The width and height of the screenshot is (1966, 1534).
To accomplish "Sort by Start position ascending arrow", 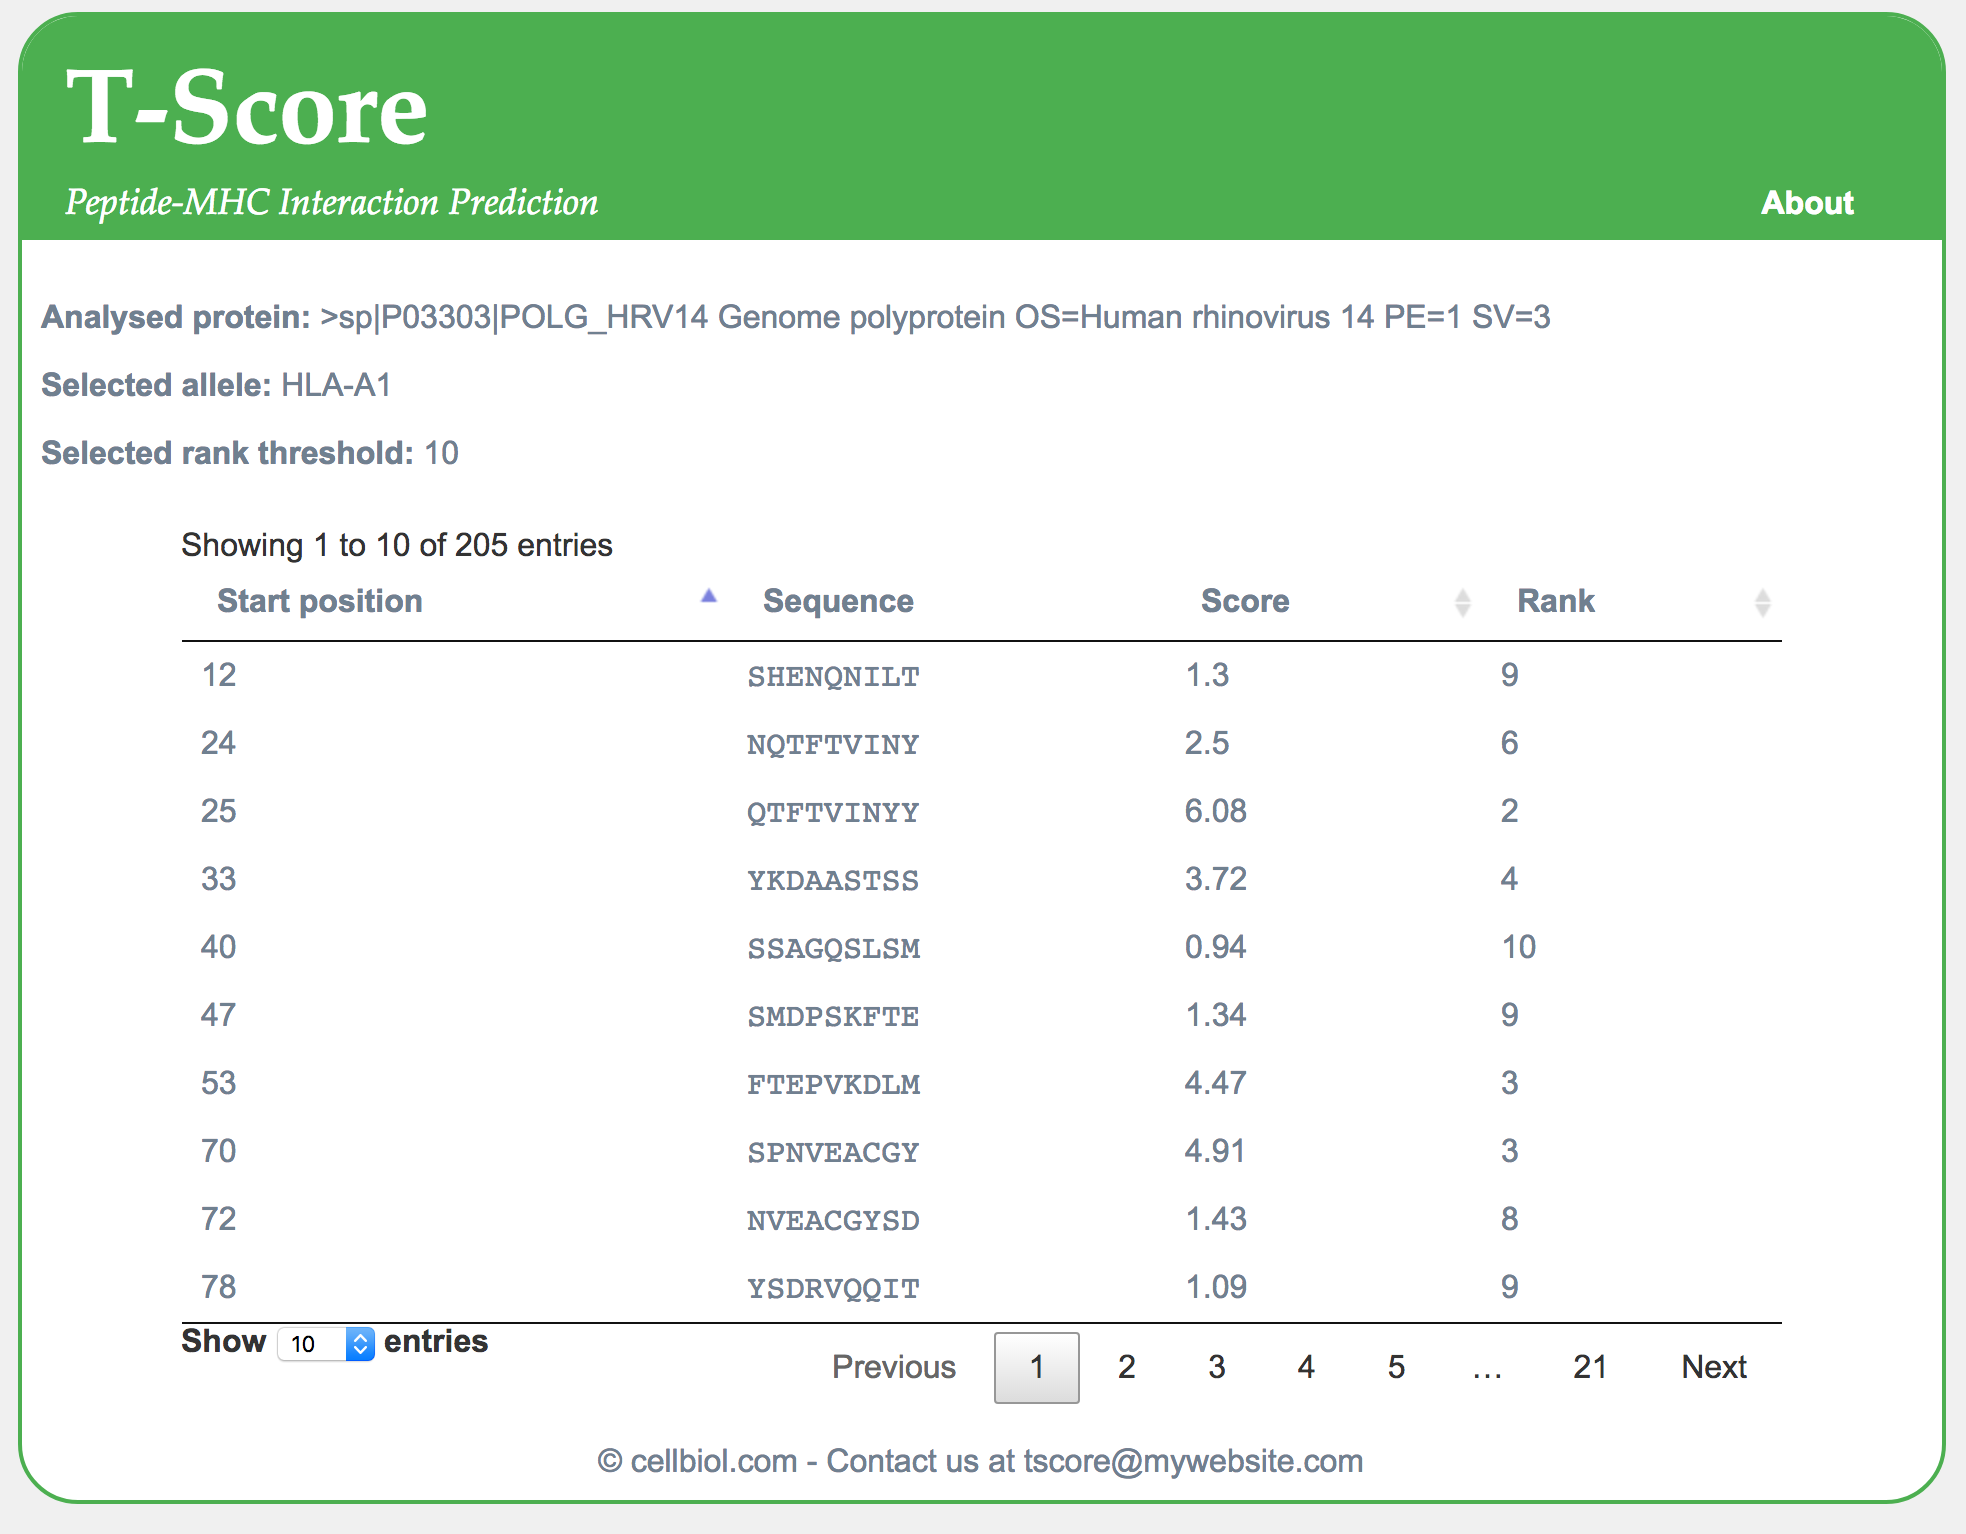I will click(709, 596).
